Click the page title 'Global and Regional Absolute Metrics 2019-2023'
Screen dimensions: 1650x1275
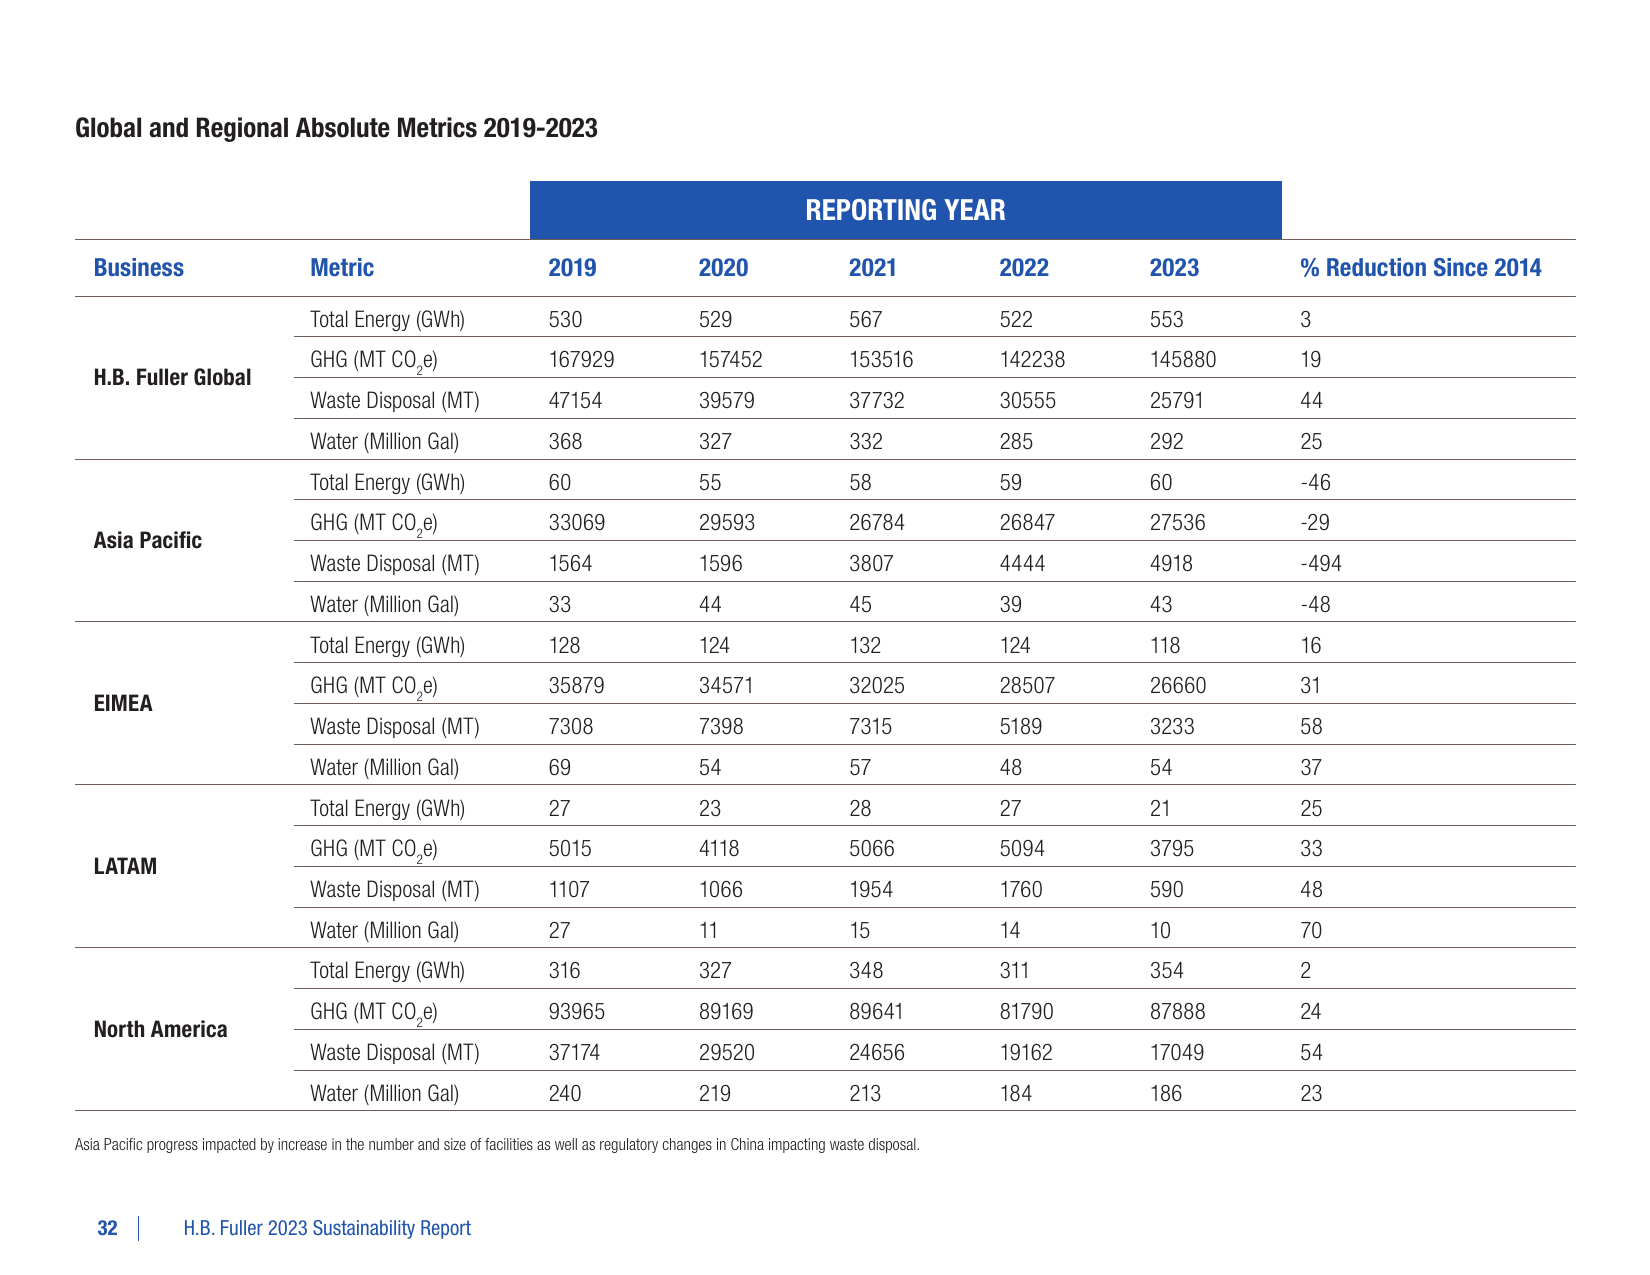pos(336,128)
